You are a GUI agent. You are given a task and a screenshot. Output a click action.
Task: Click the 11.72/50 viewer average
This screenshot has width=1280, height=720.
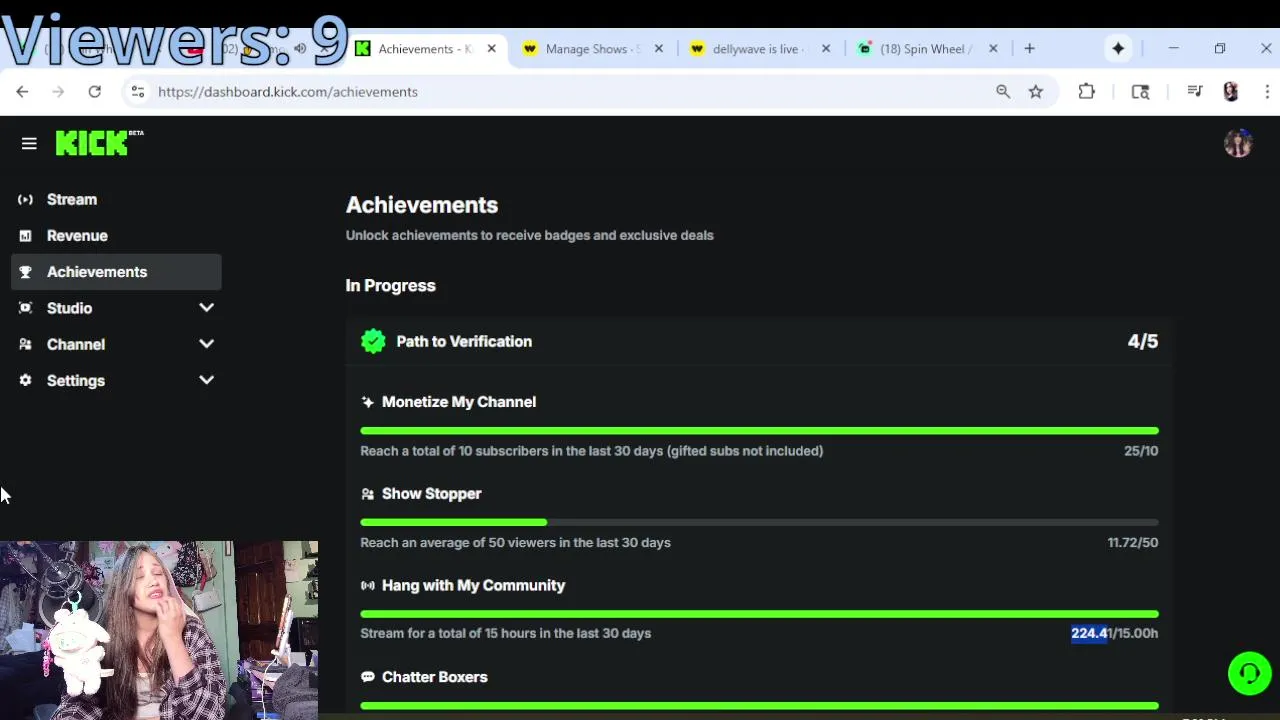point(1133,543)
